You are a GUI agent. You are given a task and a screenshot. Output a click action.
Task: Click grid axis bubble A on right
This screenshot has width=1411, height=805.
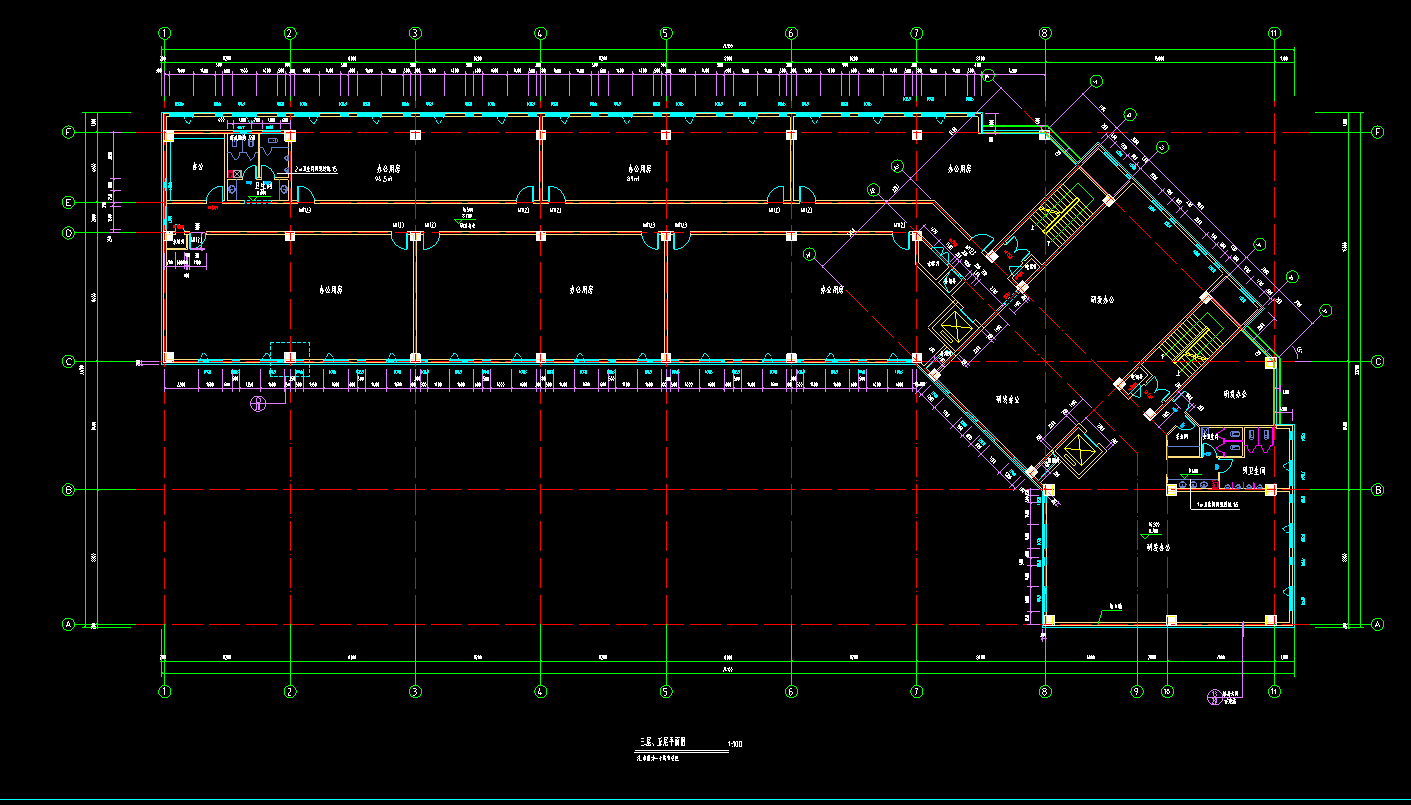(1377, 625)
